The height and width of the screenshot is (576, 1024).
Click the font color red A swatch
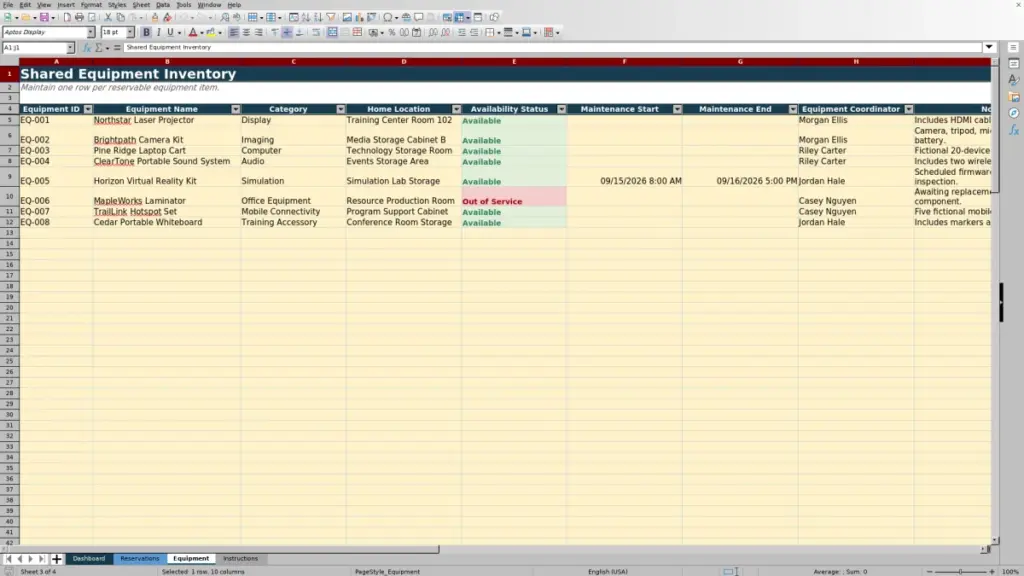[x=193, y=33]
